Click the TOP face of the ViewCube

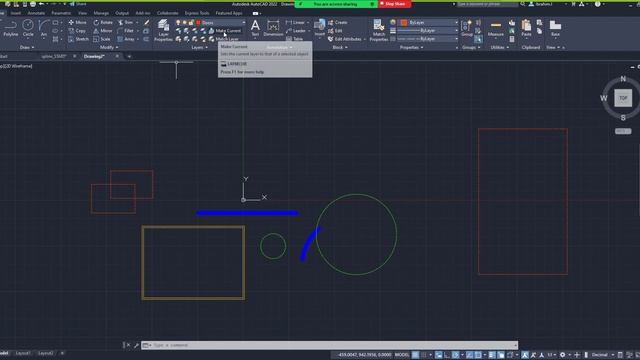(623, 98)
